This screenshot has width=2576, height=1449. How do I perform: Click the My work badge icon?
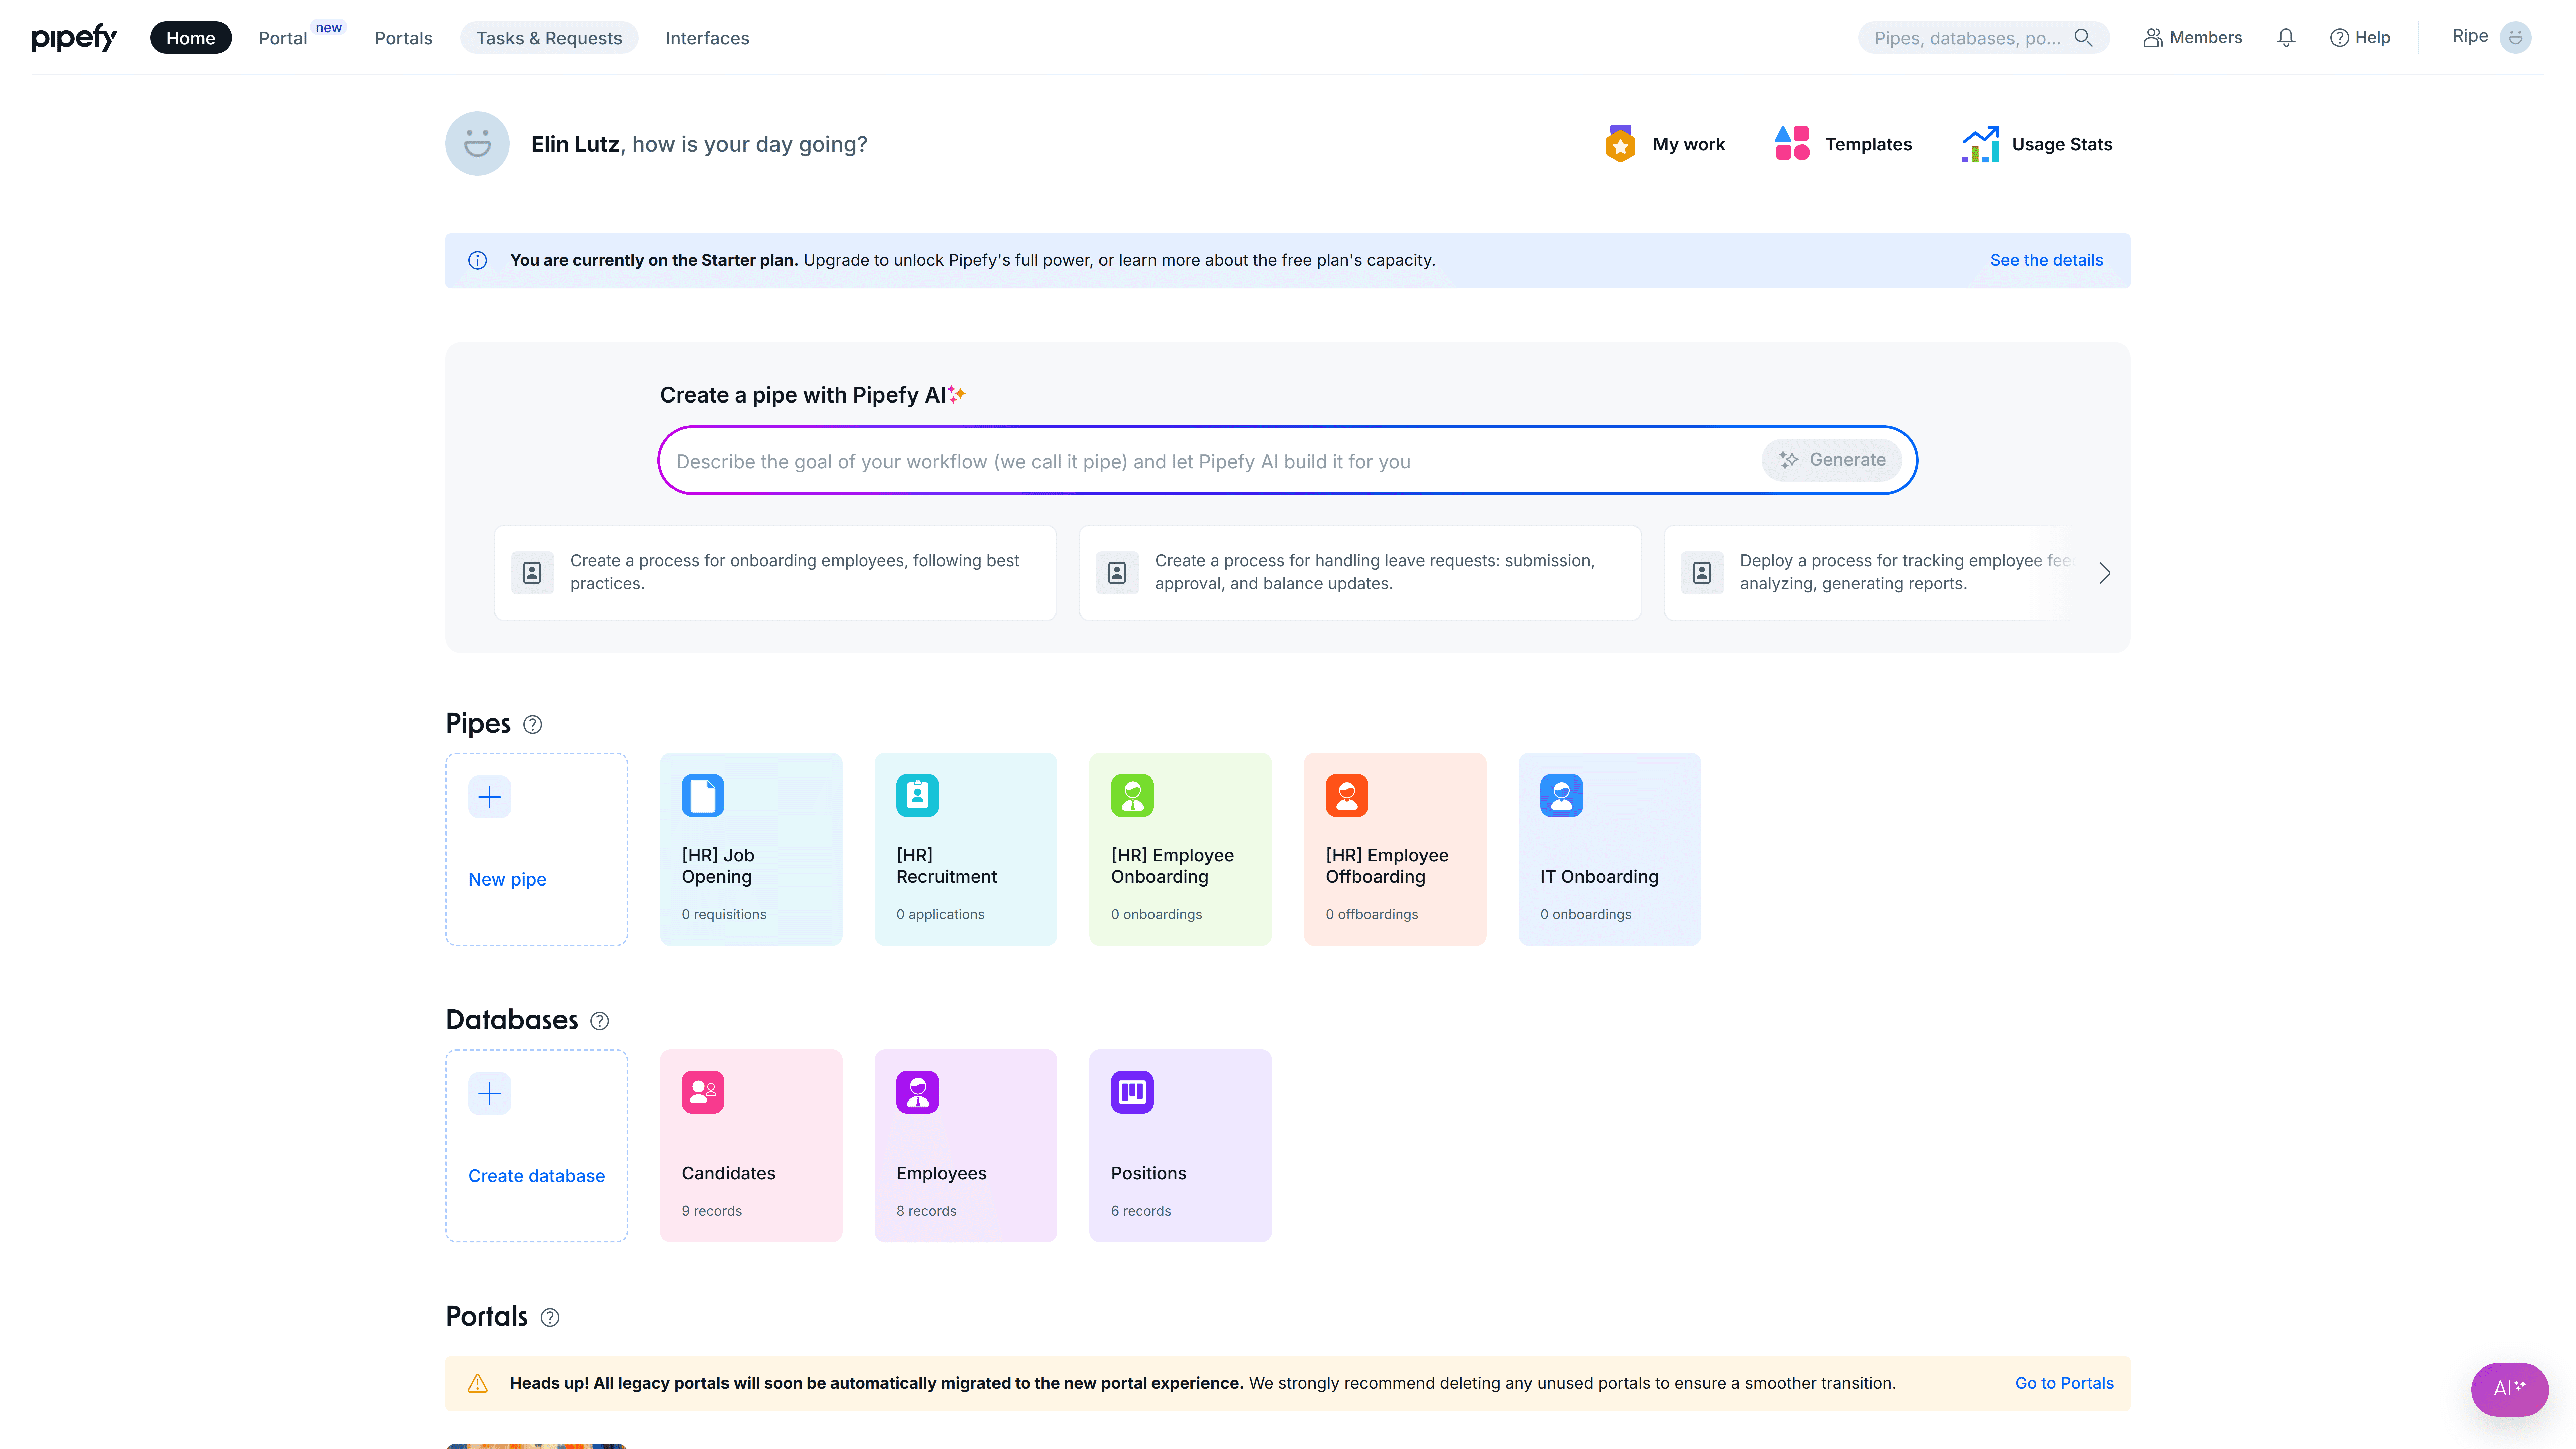pos(1620,144)
